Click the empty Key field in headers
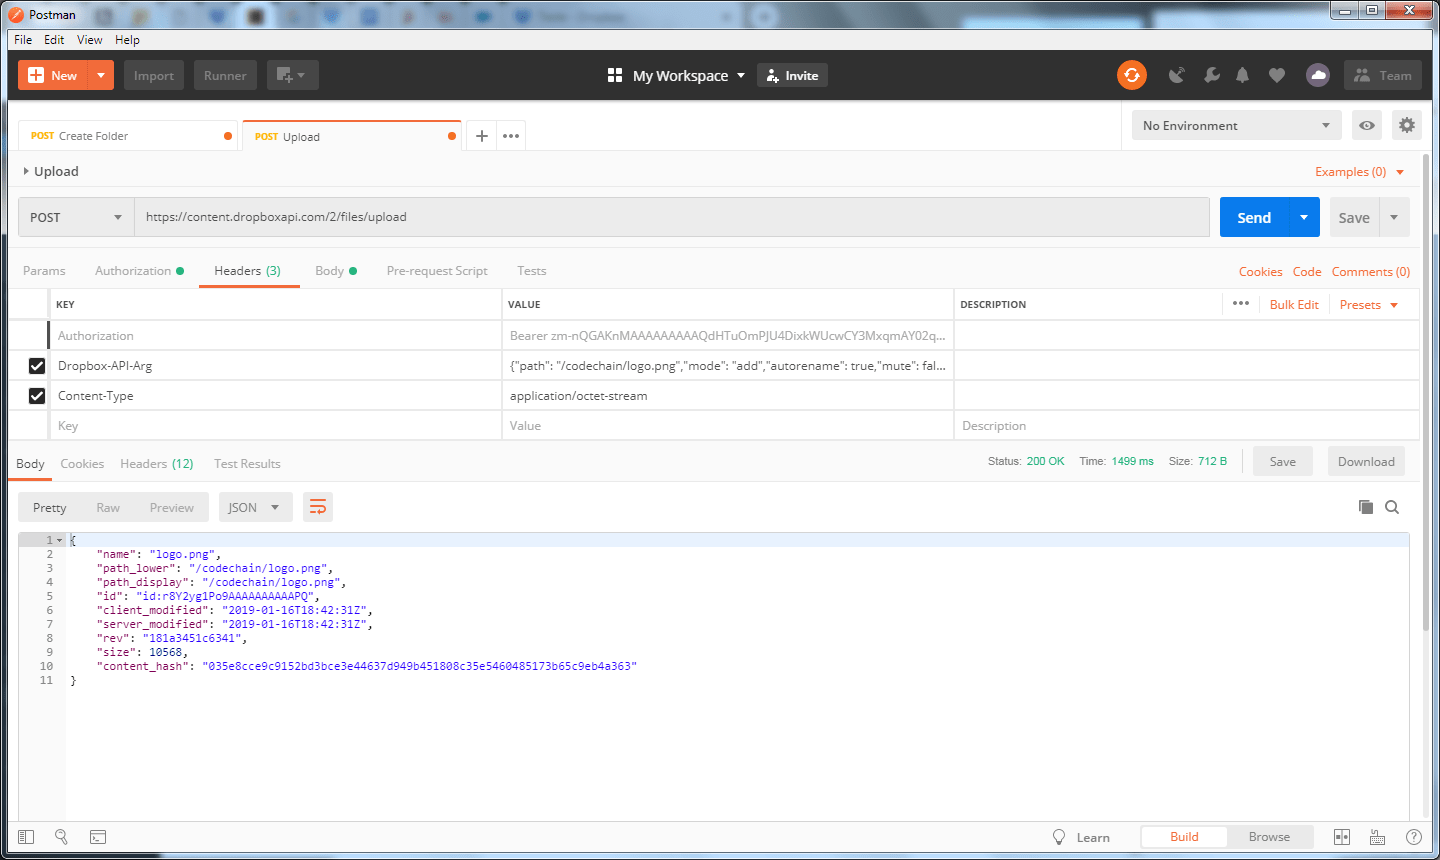 pyautogui.click(x=276, y=426)
